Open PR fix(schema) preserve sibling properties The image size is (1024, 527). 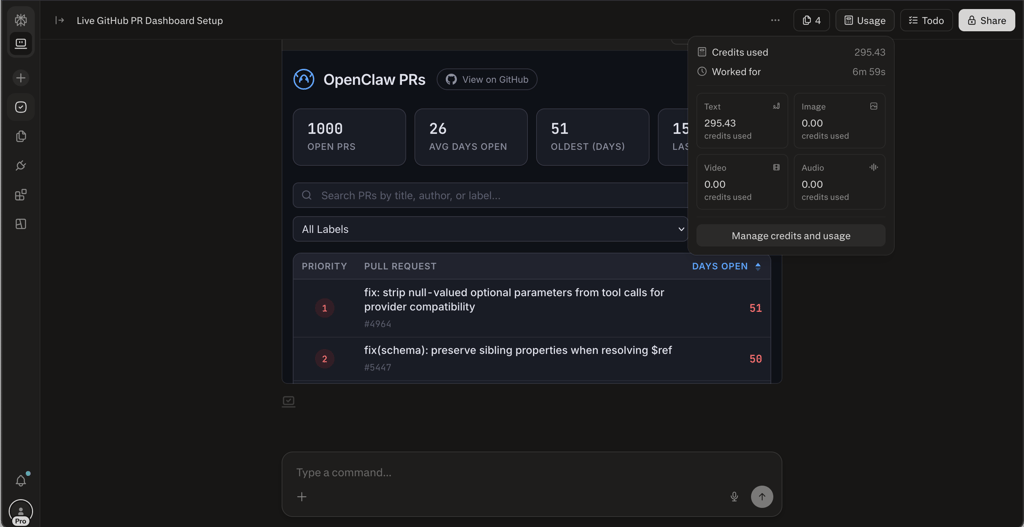[518, 351]
